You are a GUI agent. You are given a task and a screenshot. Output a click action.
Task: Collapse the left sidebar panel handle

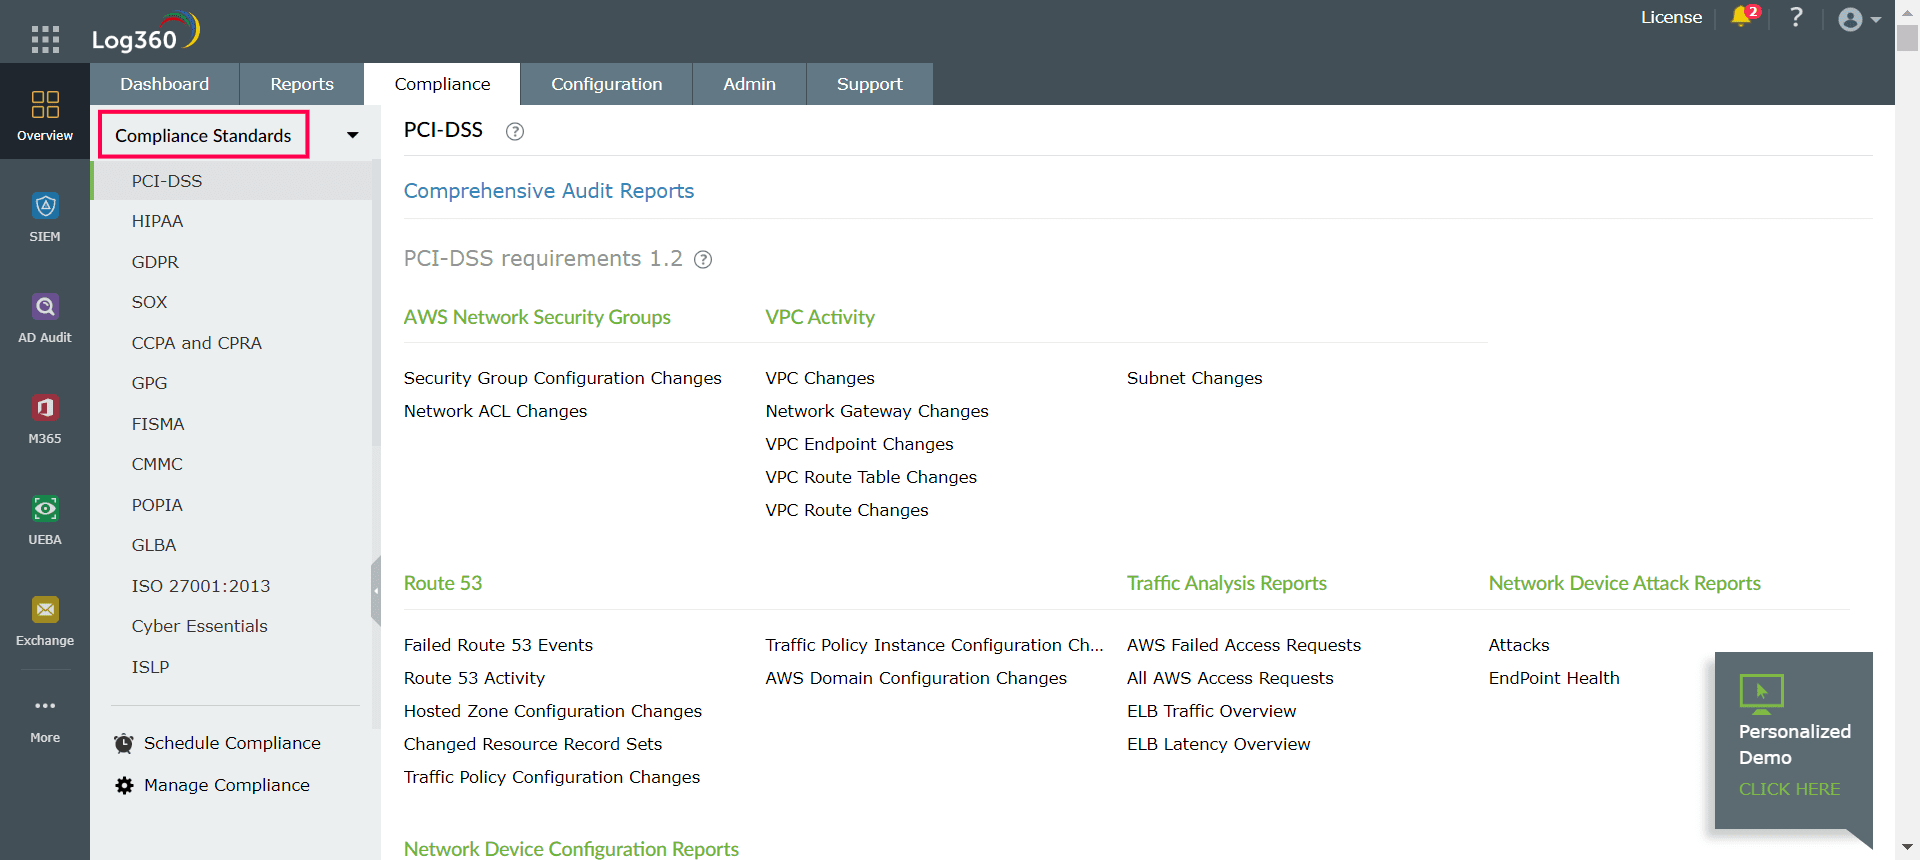tap(376, 591)
